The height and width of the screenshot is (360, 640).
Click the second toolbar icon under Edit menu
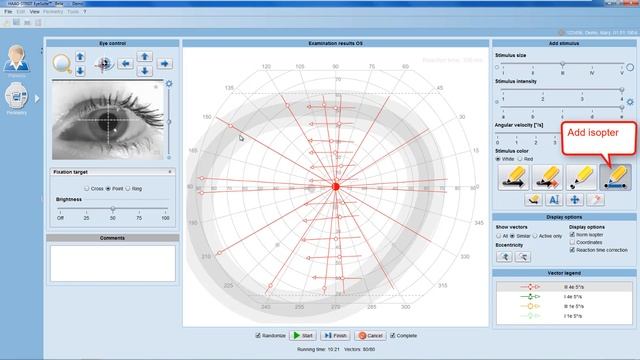coord(17,22)
